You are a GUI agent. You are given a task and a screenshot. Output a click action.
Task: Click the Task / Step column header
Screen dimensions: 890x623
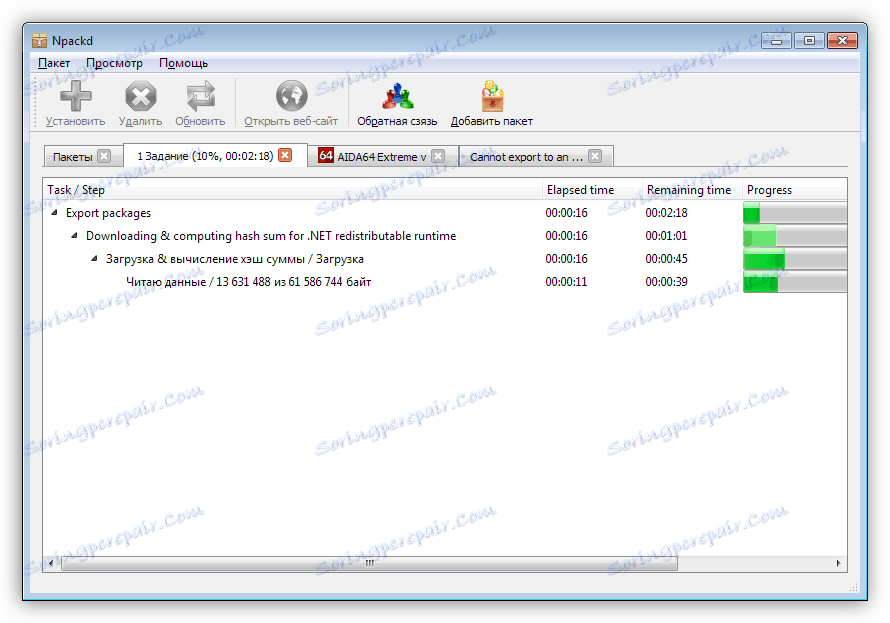[x=292, y=190]
